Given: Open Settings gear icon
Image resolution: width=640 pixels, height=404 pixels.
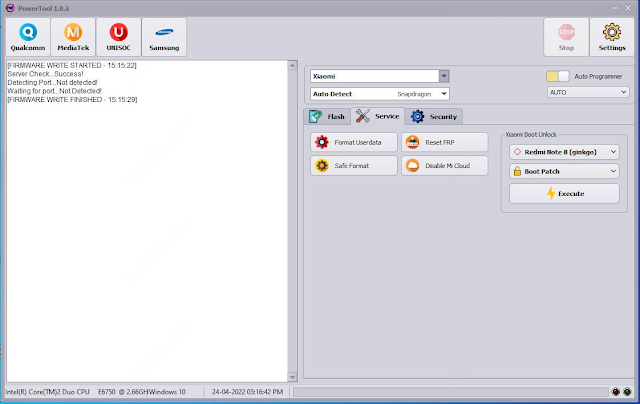Looking at the screenshot, I should coord(612,32).
